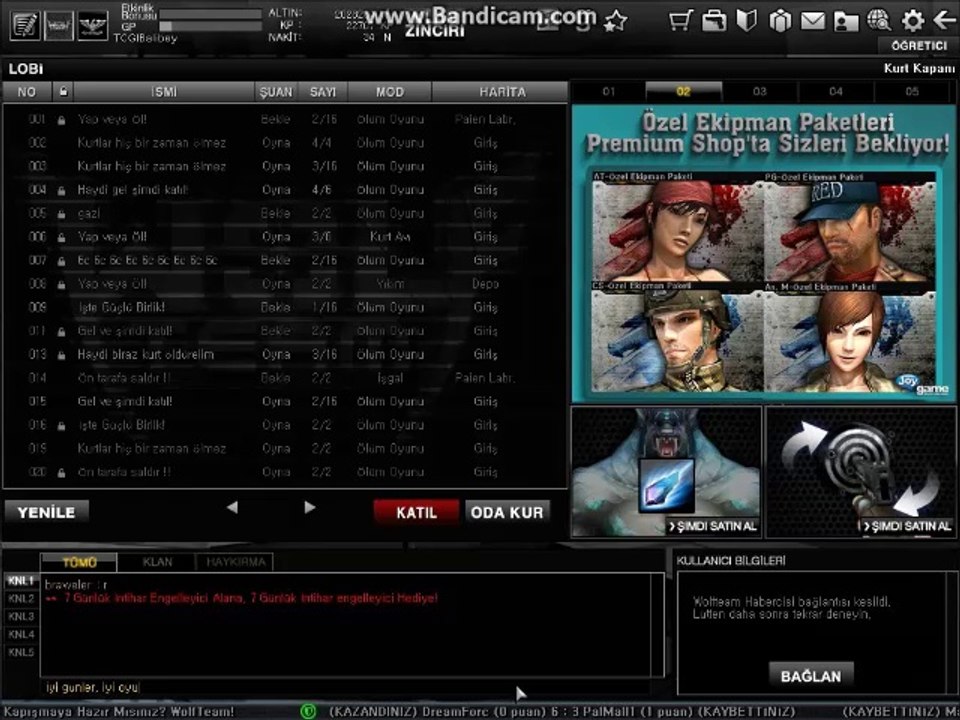Click the wolf item promo thumbnail
The width and height of the screenshot is (960, 720).
(666, 472)
